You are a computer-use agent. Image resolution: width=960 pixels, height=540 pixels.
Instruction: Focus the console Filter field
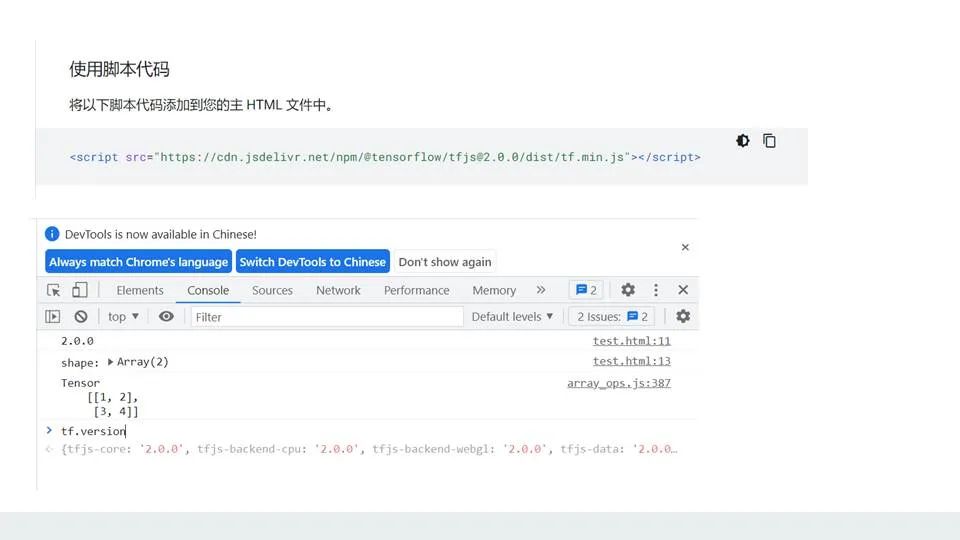click(x=327, y=317)
